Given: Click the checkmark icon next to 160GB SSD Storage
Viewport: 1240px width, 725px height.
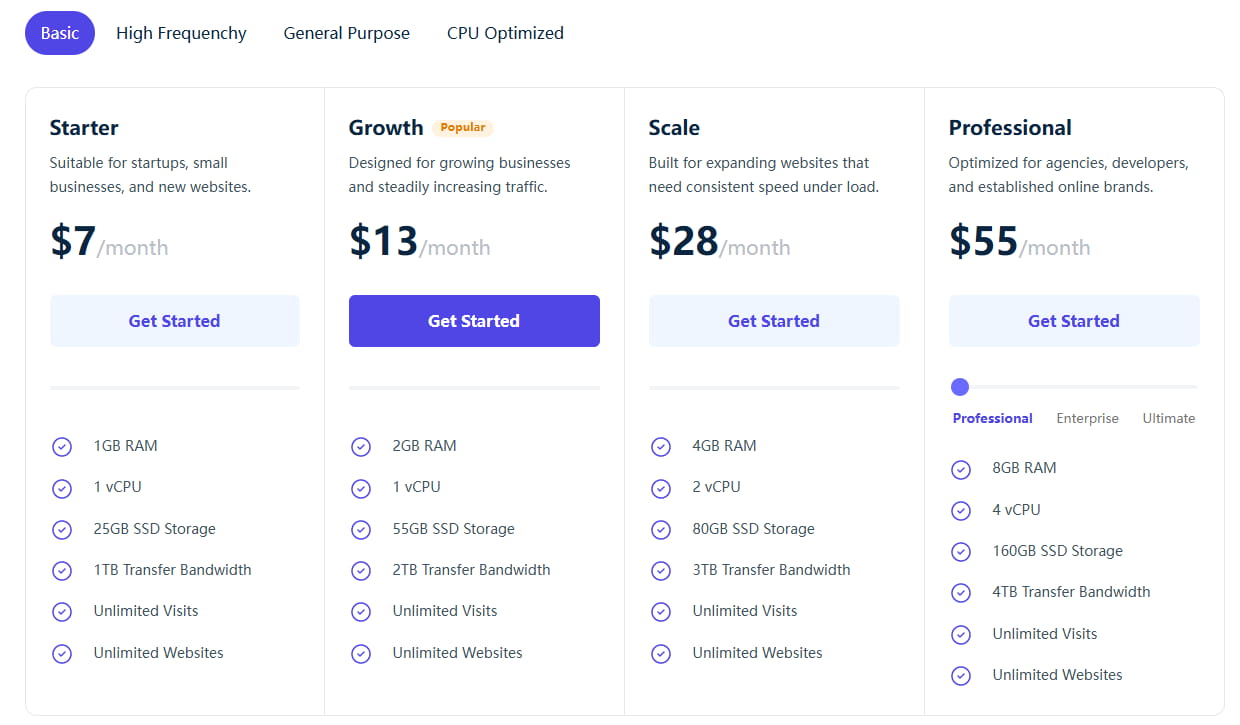Looking at the screenshot, I should [x=961, y=552].
